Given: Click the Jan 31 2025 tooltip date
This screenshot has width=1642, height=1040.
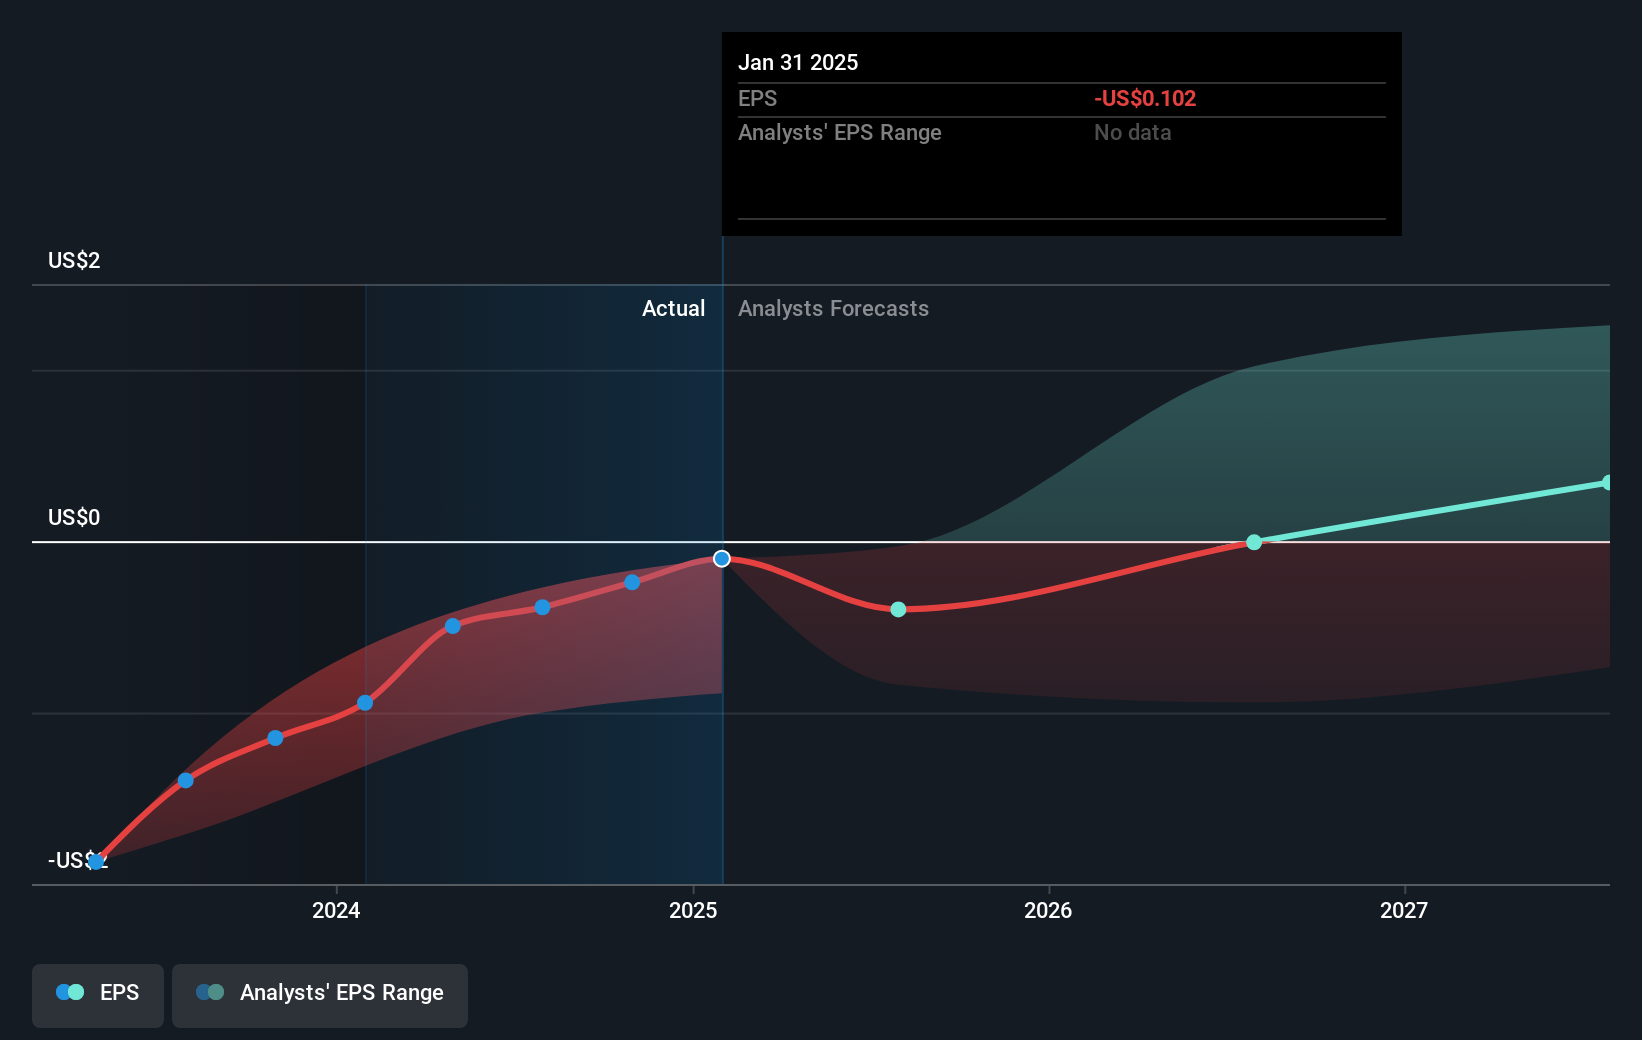Looking at the screenshot, I should click(x=798, y=62).
